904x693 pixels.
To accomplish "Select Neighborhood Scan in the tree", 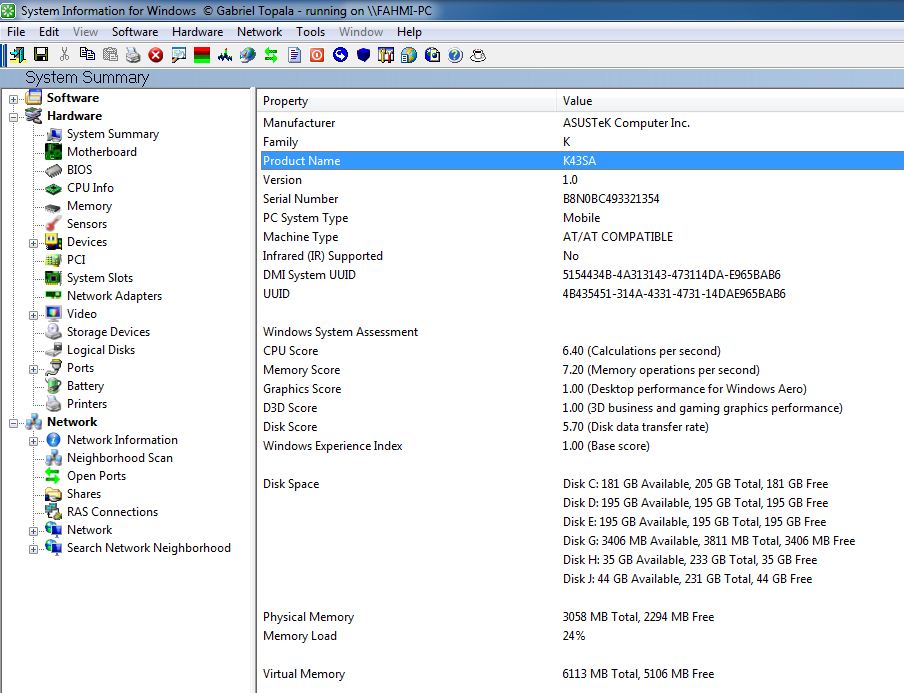I will [120, 458].
